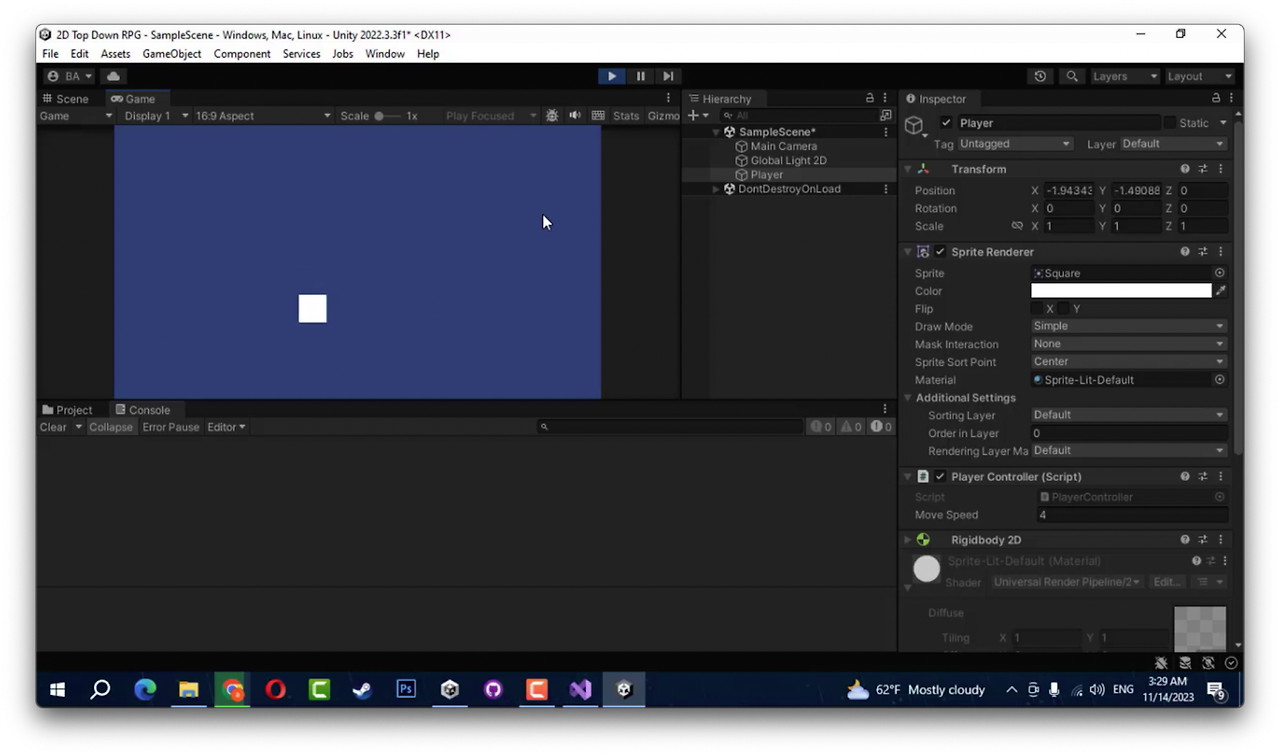Switch to the Project tab
Viewport: 1280px width, 755px height.
[x=68, y=410]
